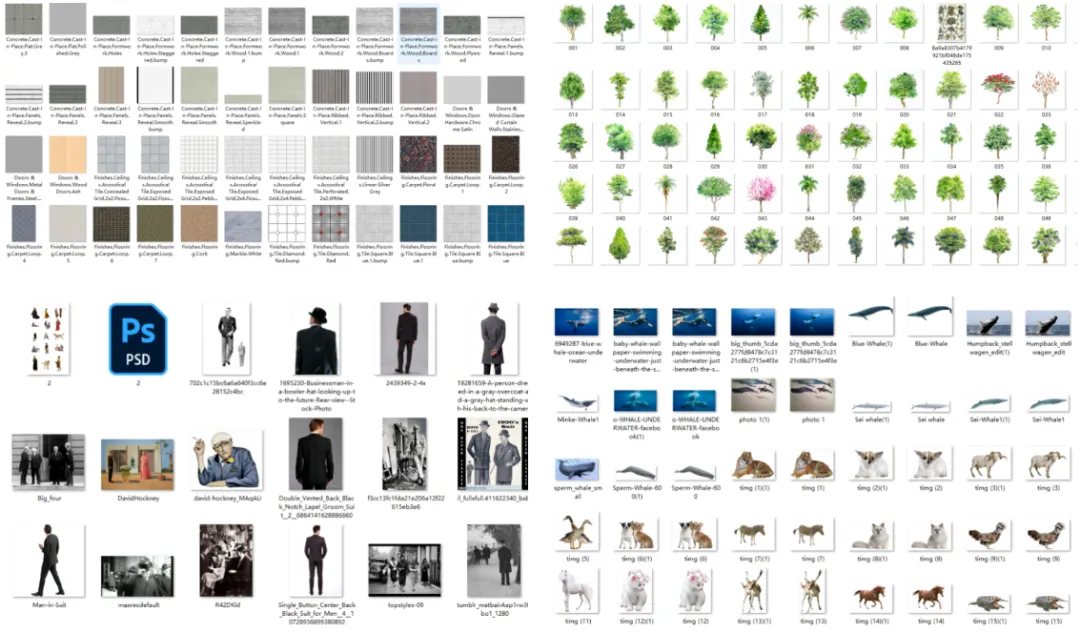
Task: Open the topstyles-09 street photo
Action: pos(404,569)
